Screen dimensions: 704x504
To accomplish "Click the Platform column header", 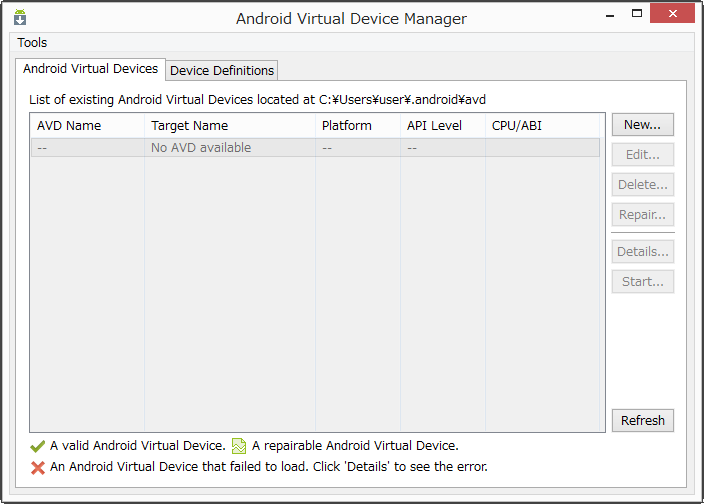I will pos(358,126).
